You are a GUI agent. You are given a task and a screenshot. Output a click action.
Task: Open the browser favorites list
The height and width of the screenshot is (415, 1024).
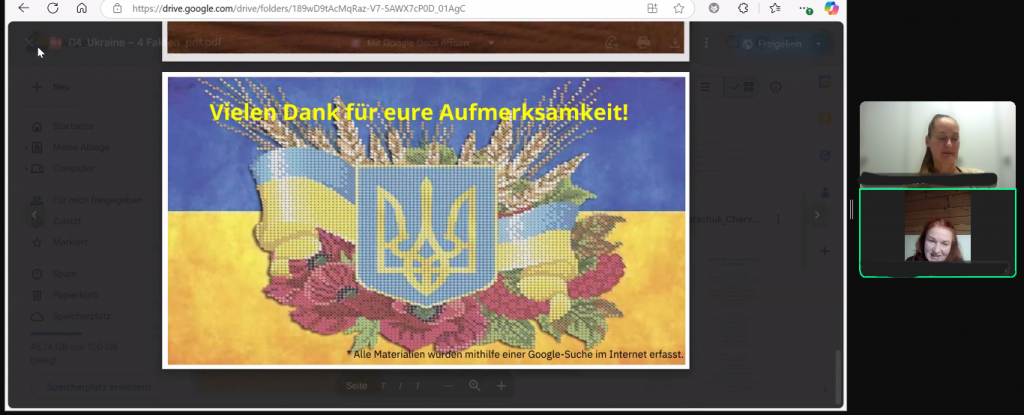(x=775, y=8)
